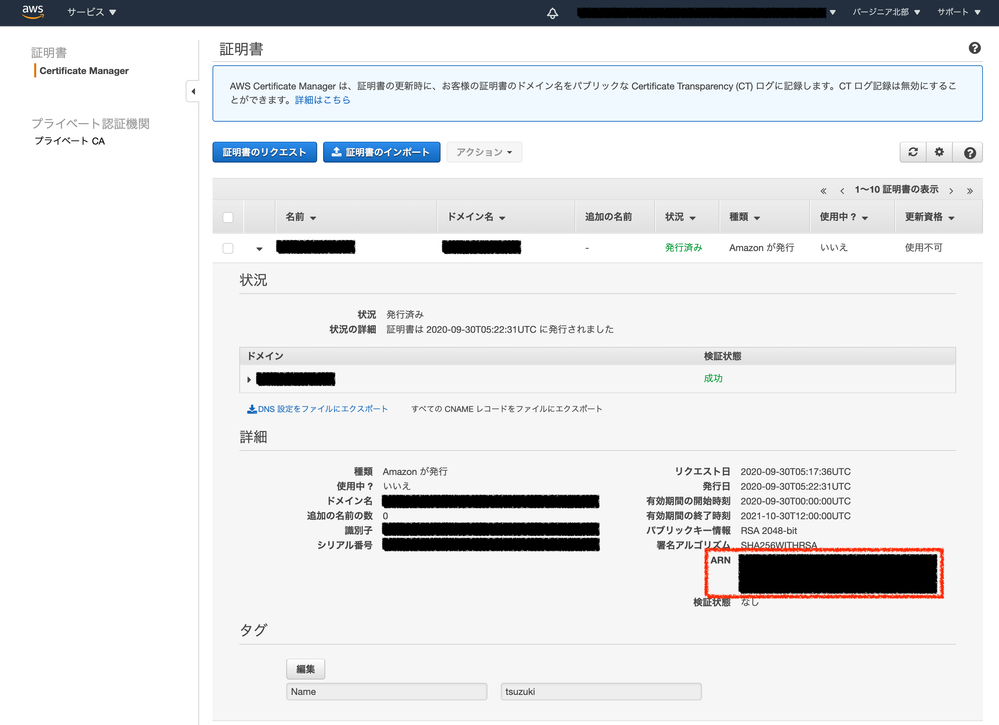This screenshot has height=725, width=999.
Task: Sort by 更新資格 column
Action: point(930,217)
